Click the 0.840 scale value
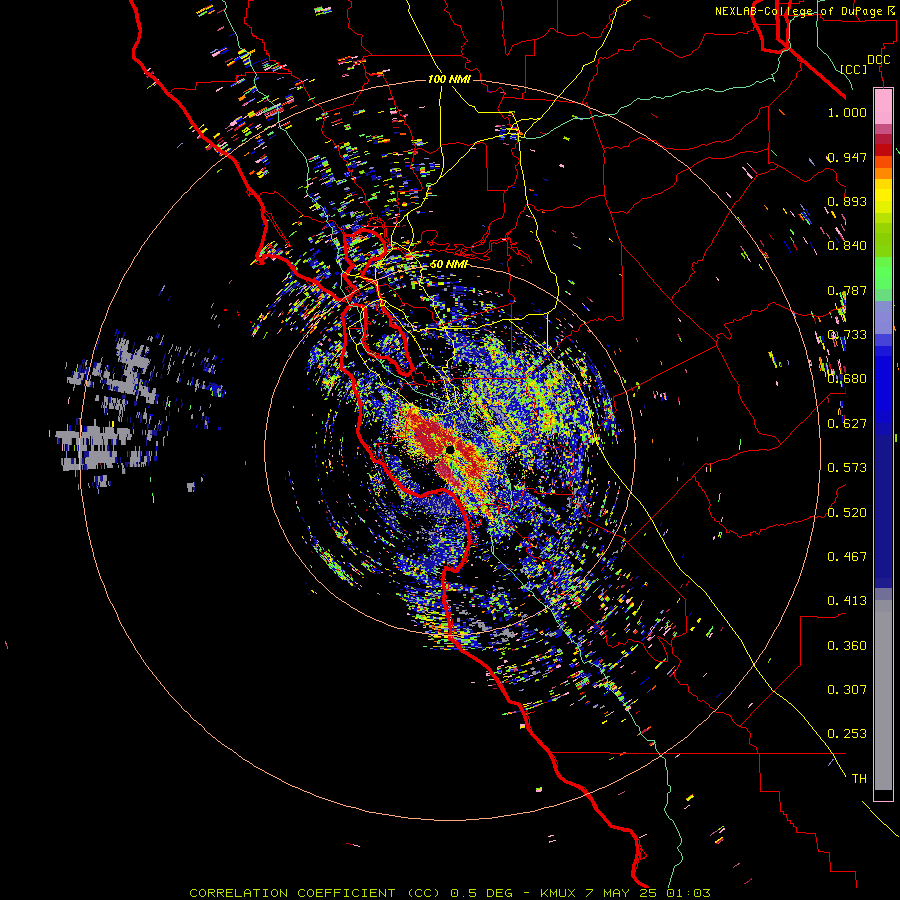The width and height of the screenshot is (900, 900). (847, 246)
